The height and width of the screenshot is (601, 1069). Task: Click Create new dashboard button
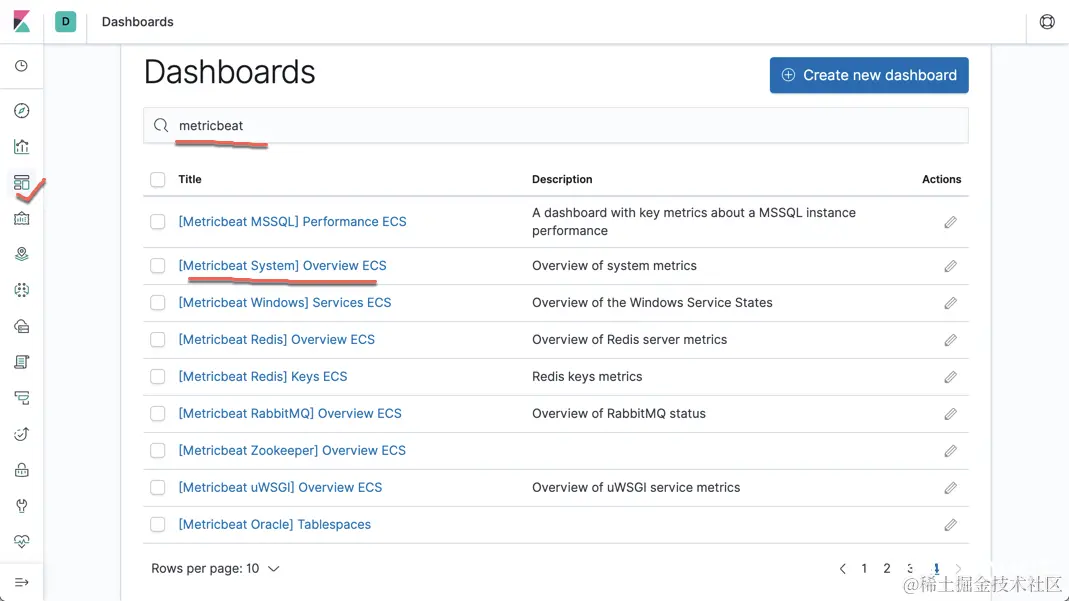(x=868, y=75)
